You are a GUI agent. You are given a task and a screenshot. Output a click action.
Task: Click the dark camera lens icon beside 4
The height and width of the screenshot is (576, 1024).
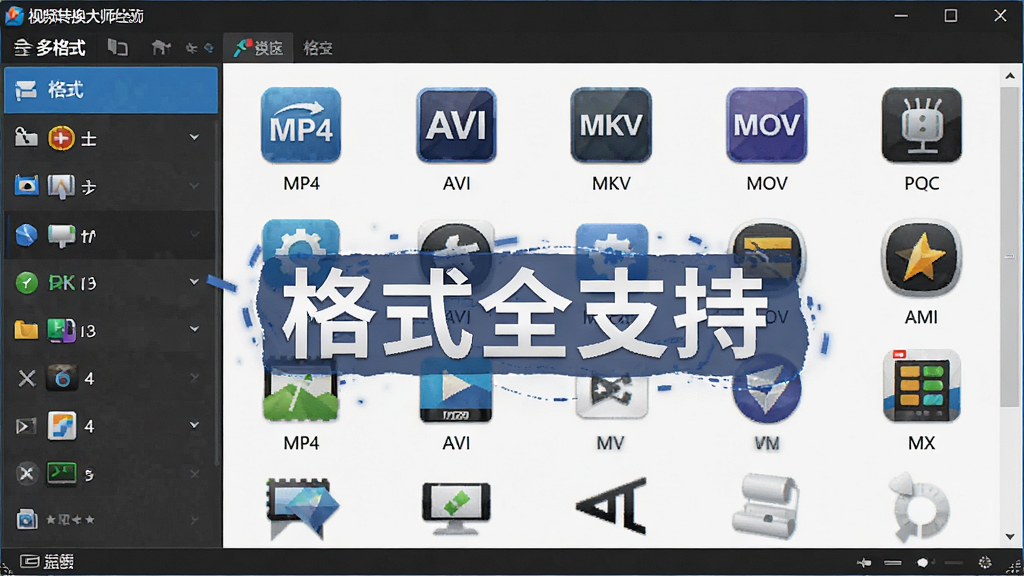[x=61, y=378]
